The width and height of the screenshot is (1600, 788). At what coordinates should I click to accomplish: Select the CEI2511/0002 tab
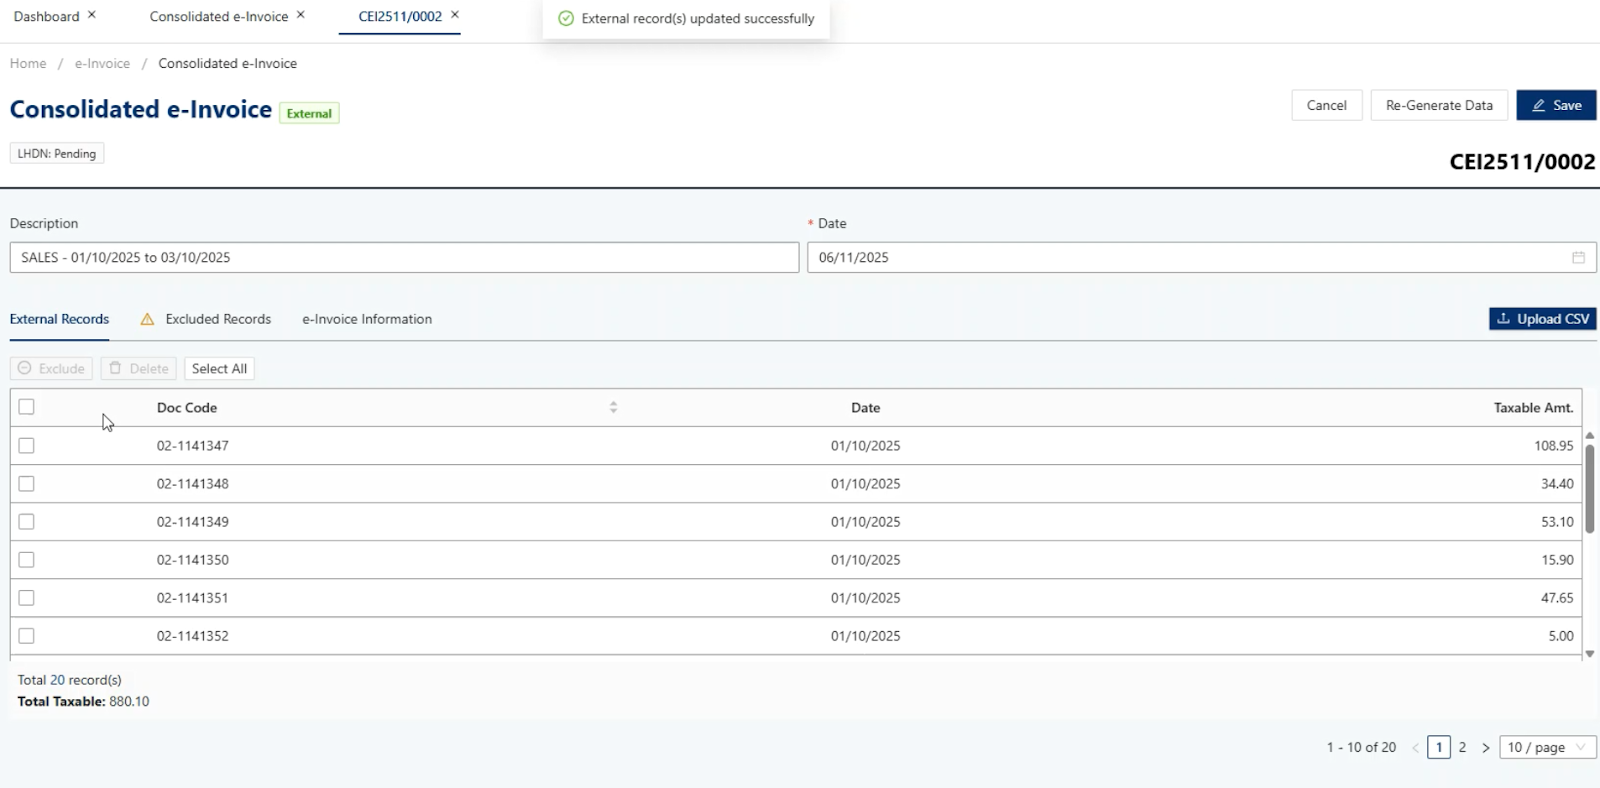(x=400, y=16)
